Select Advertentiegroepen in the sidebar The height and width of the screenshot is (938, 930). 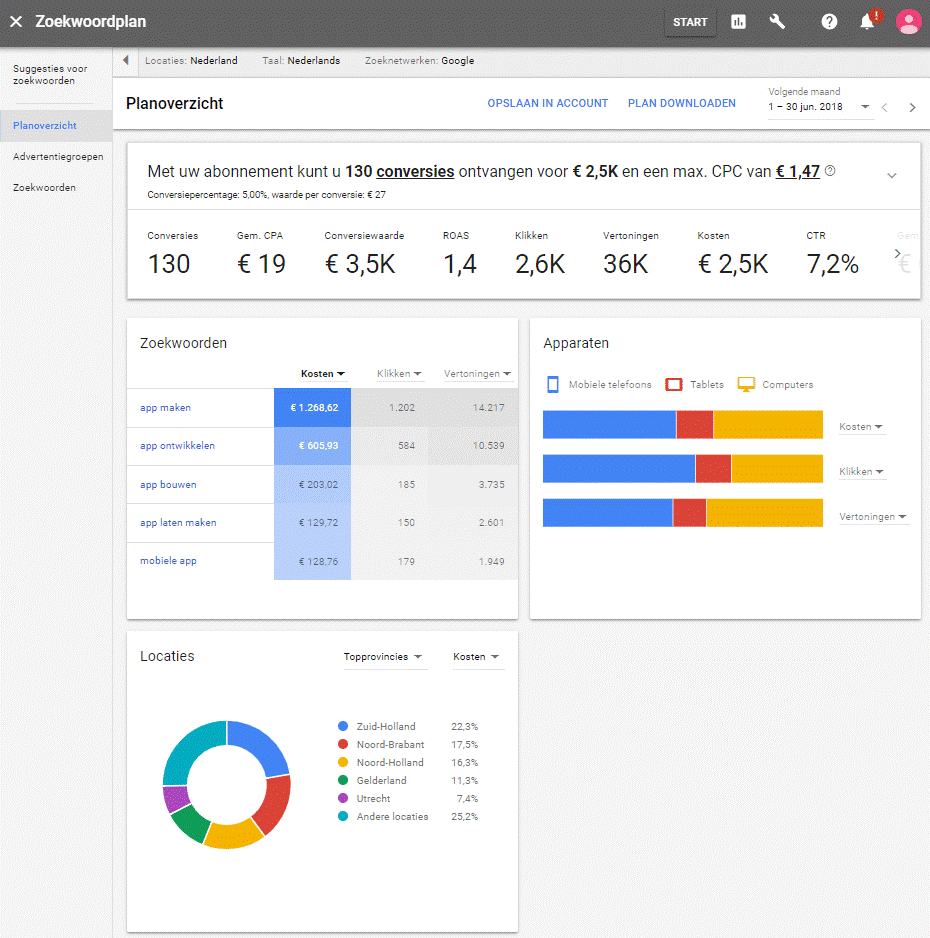click(58, 157)
